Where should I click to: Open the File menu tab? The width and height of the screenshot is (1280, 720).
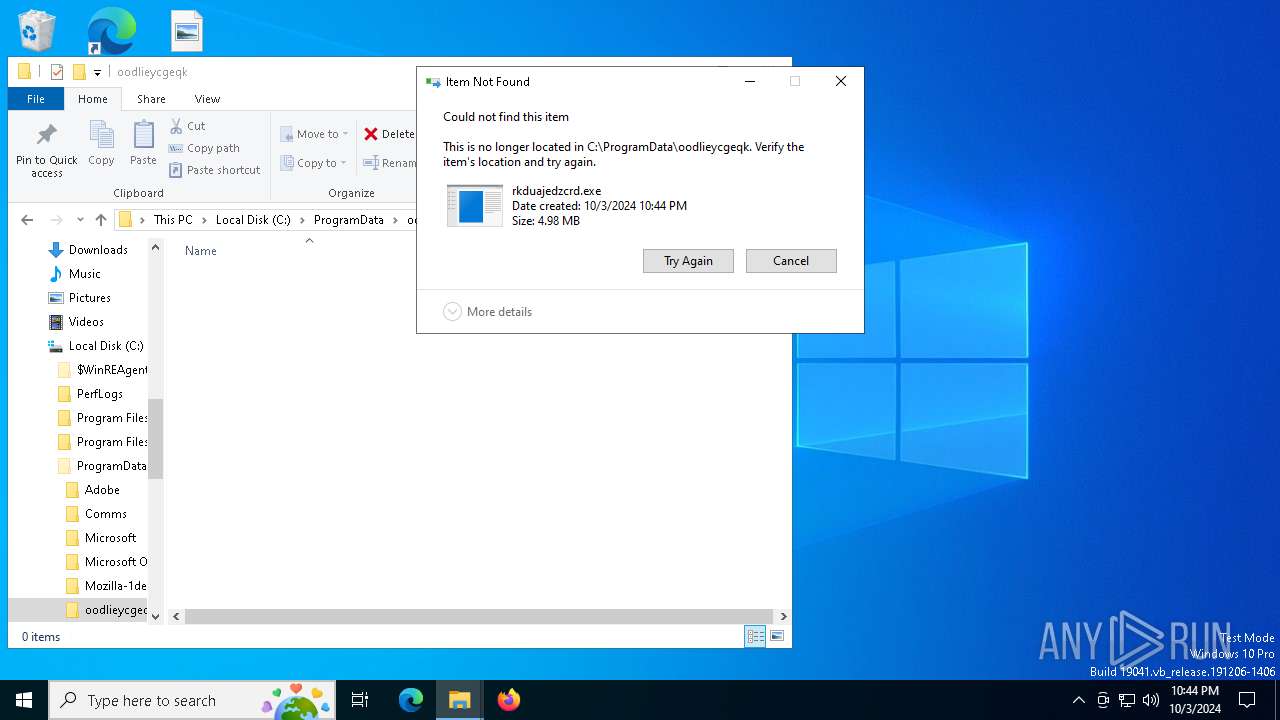pos(36,99)
